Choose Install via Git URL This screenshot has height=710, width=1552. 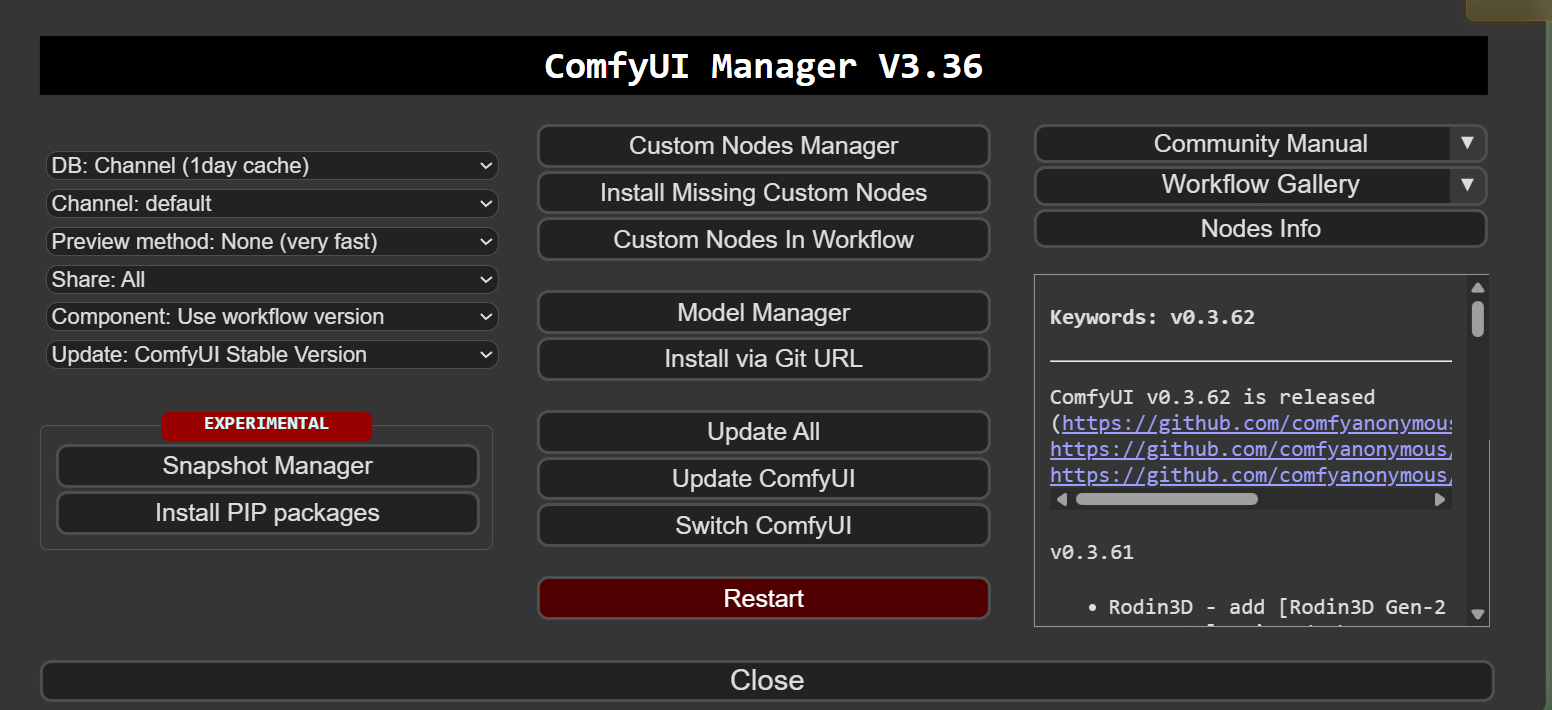pos(763,359)
